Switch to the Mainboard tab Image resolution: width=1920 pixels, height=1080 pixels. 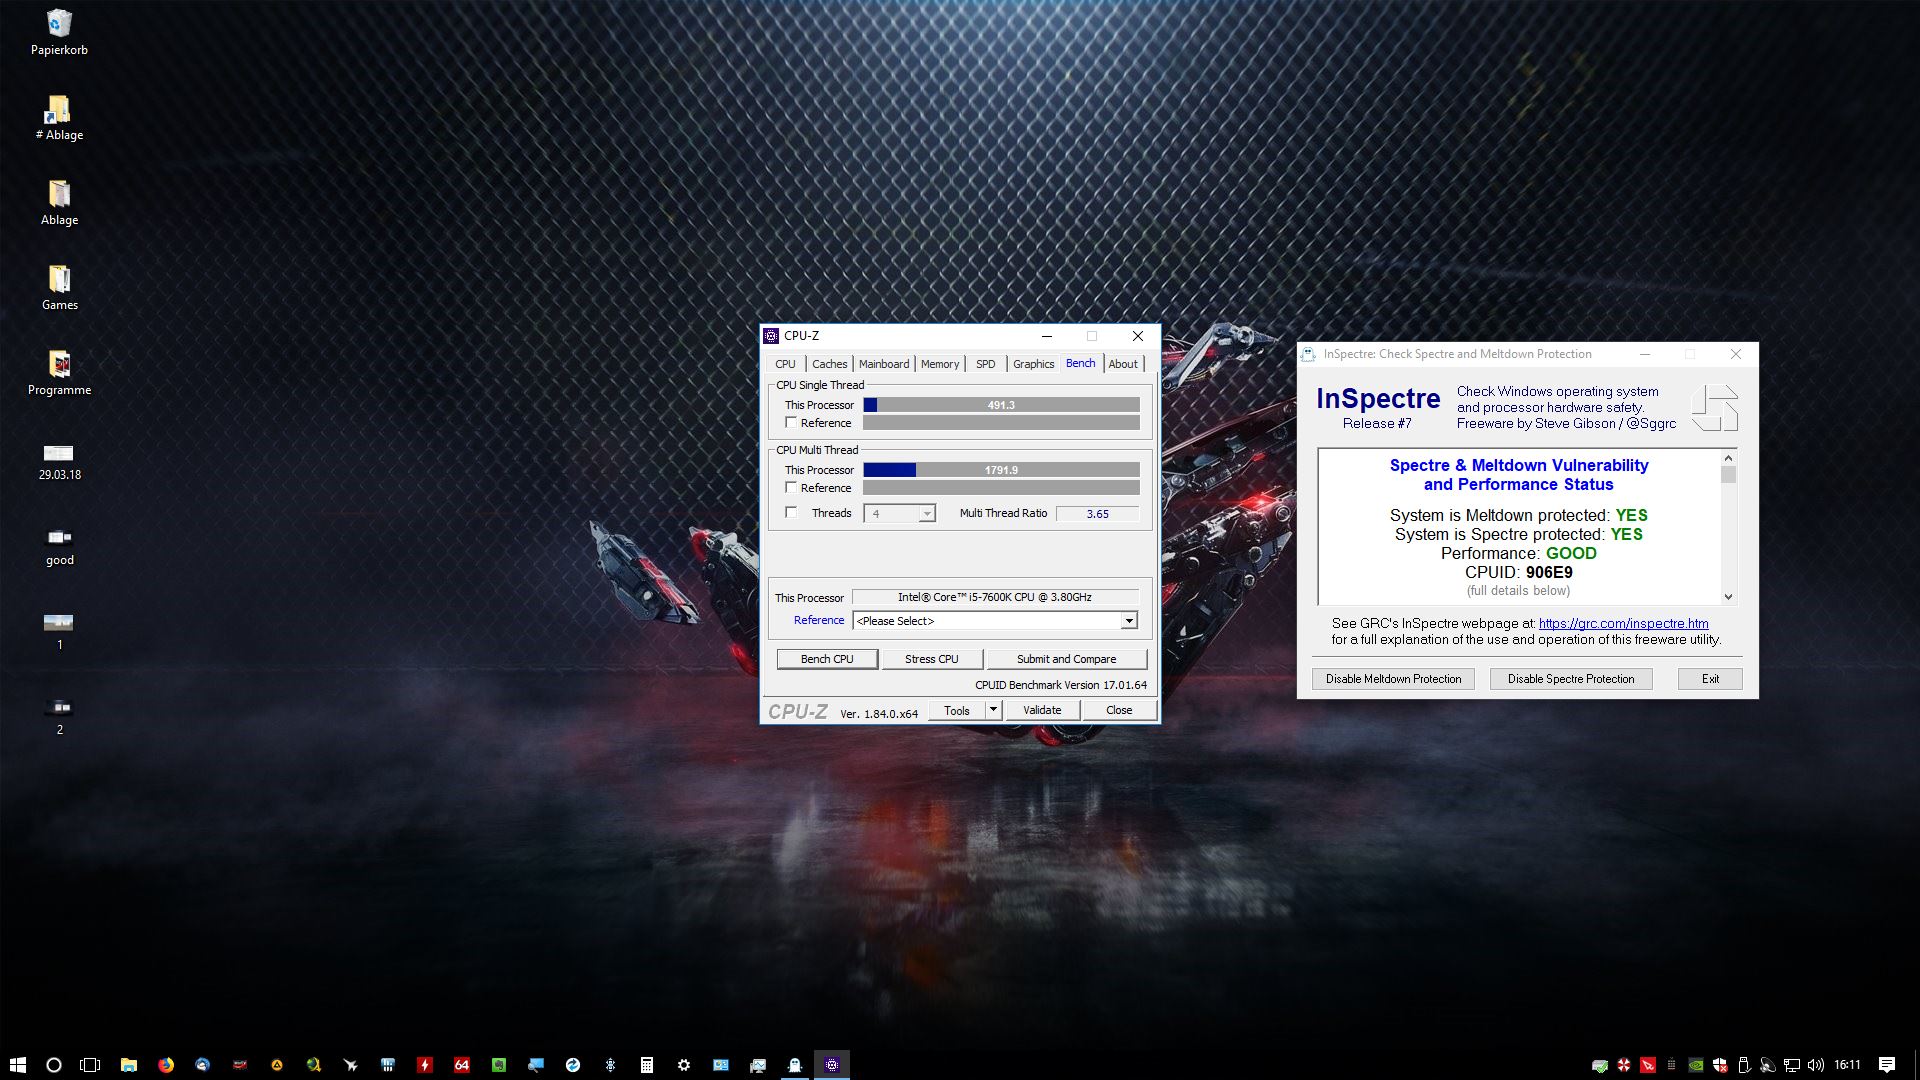point(884,364)
